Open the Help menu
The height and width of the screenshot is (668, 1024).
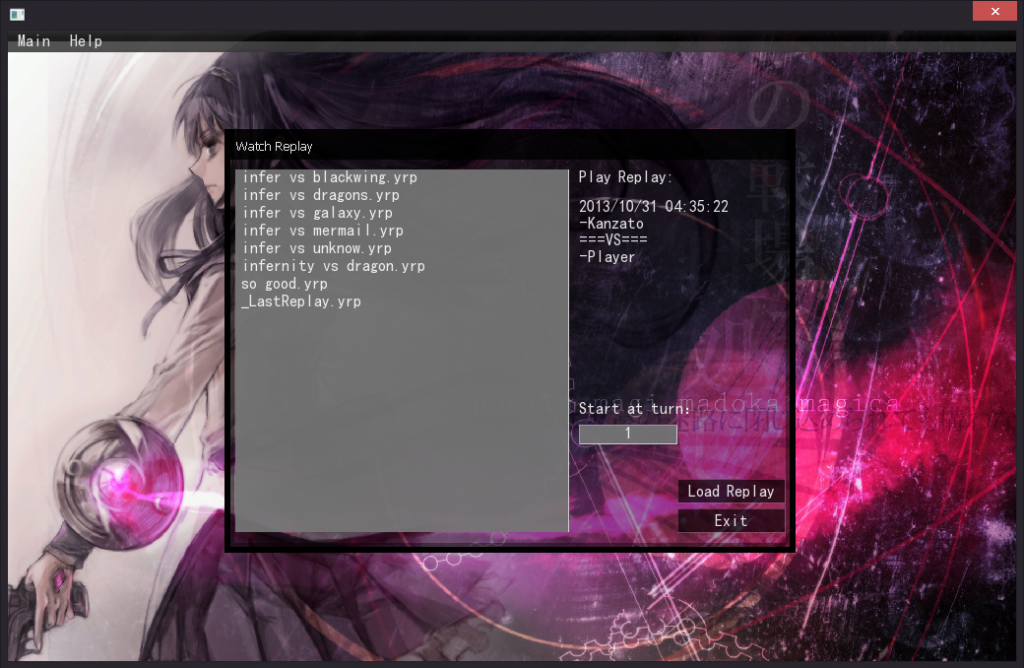85,41
